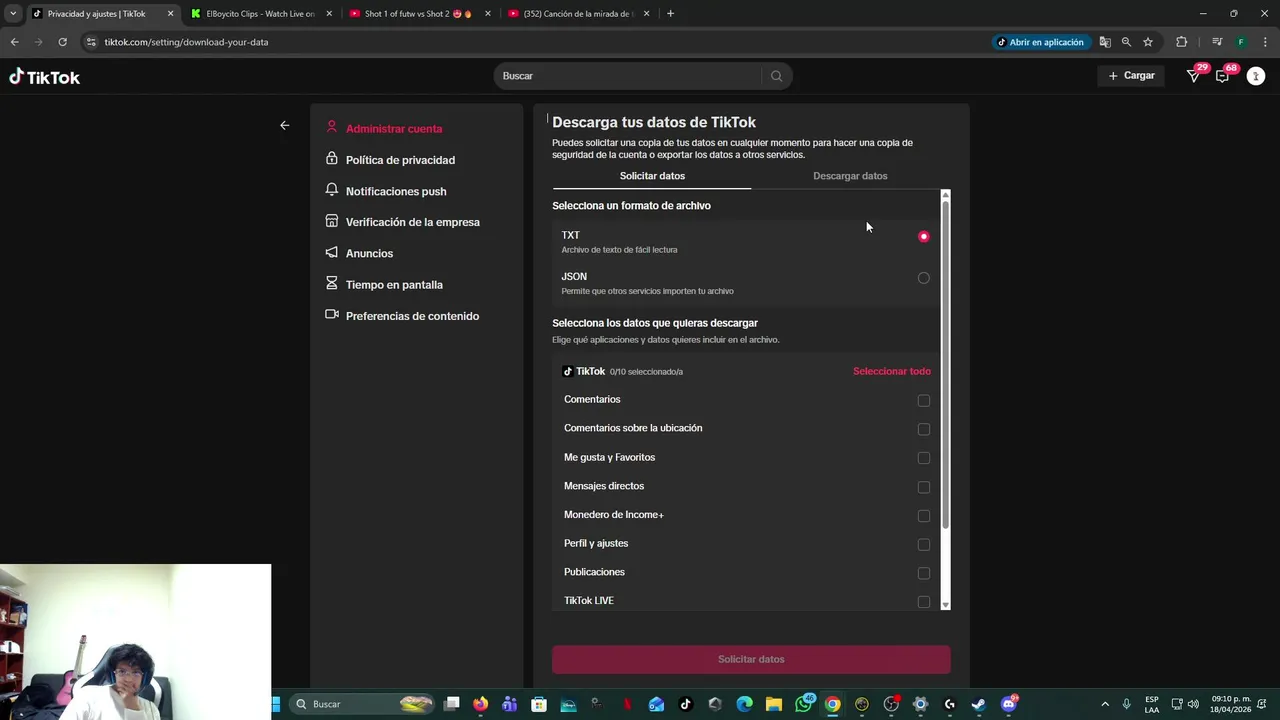Check Comentarios sobre la ubicación checkbox
Viewport: 1280px width, 720px height.
click(x=923, y=429)
